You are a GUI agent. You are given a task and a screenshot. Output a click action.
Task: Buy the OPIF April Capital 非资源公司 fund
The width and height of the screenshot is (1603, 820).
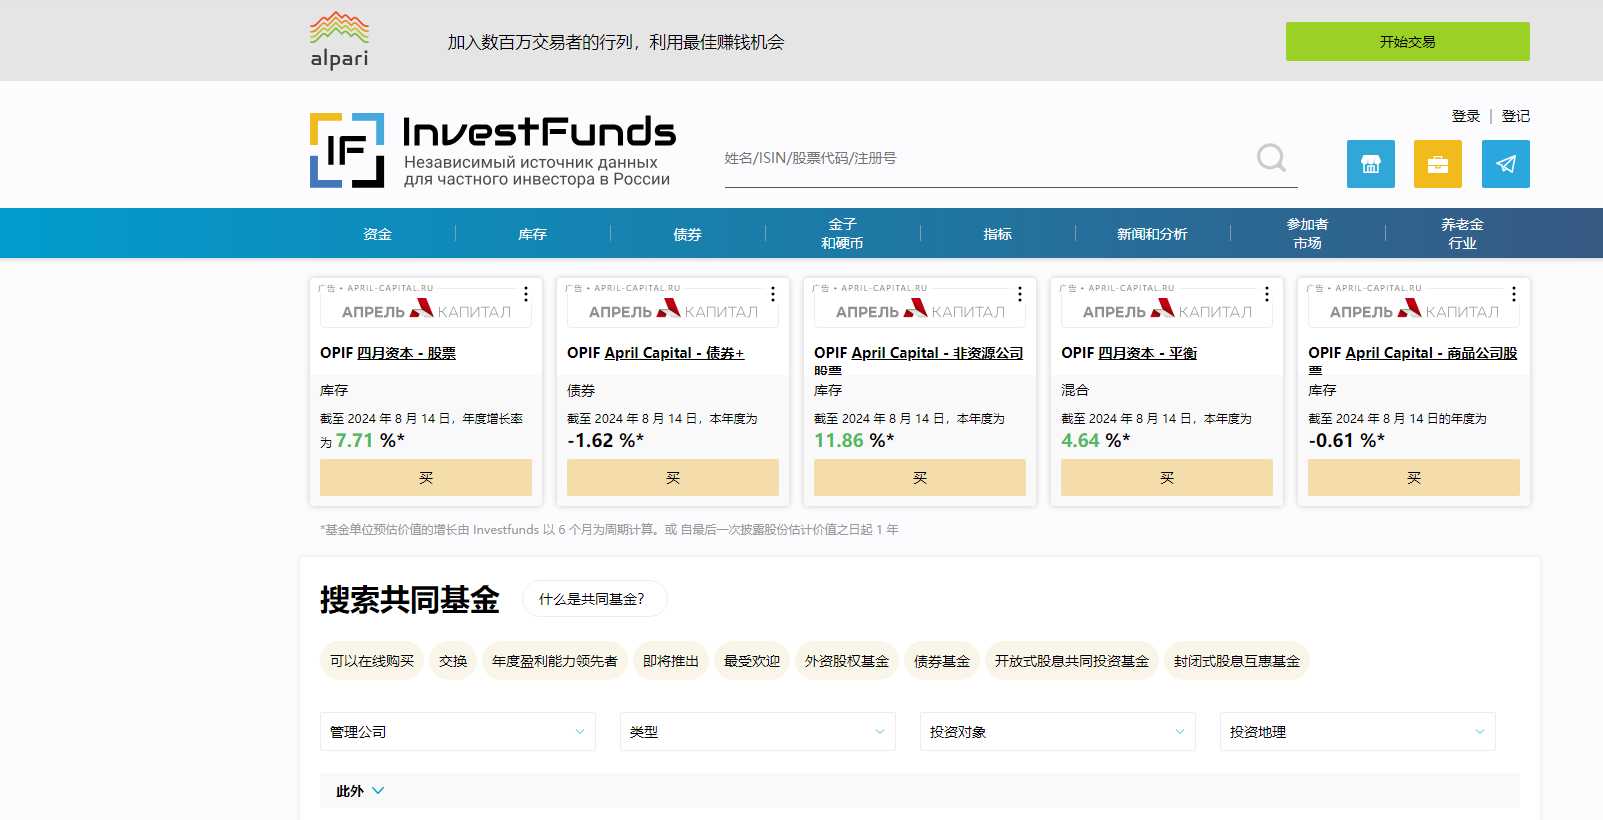click(x=920, y=478)
